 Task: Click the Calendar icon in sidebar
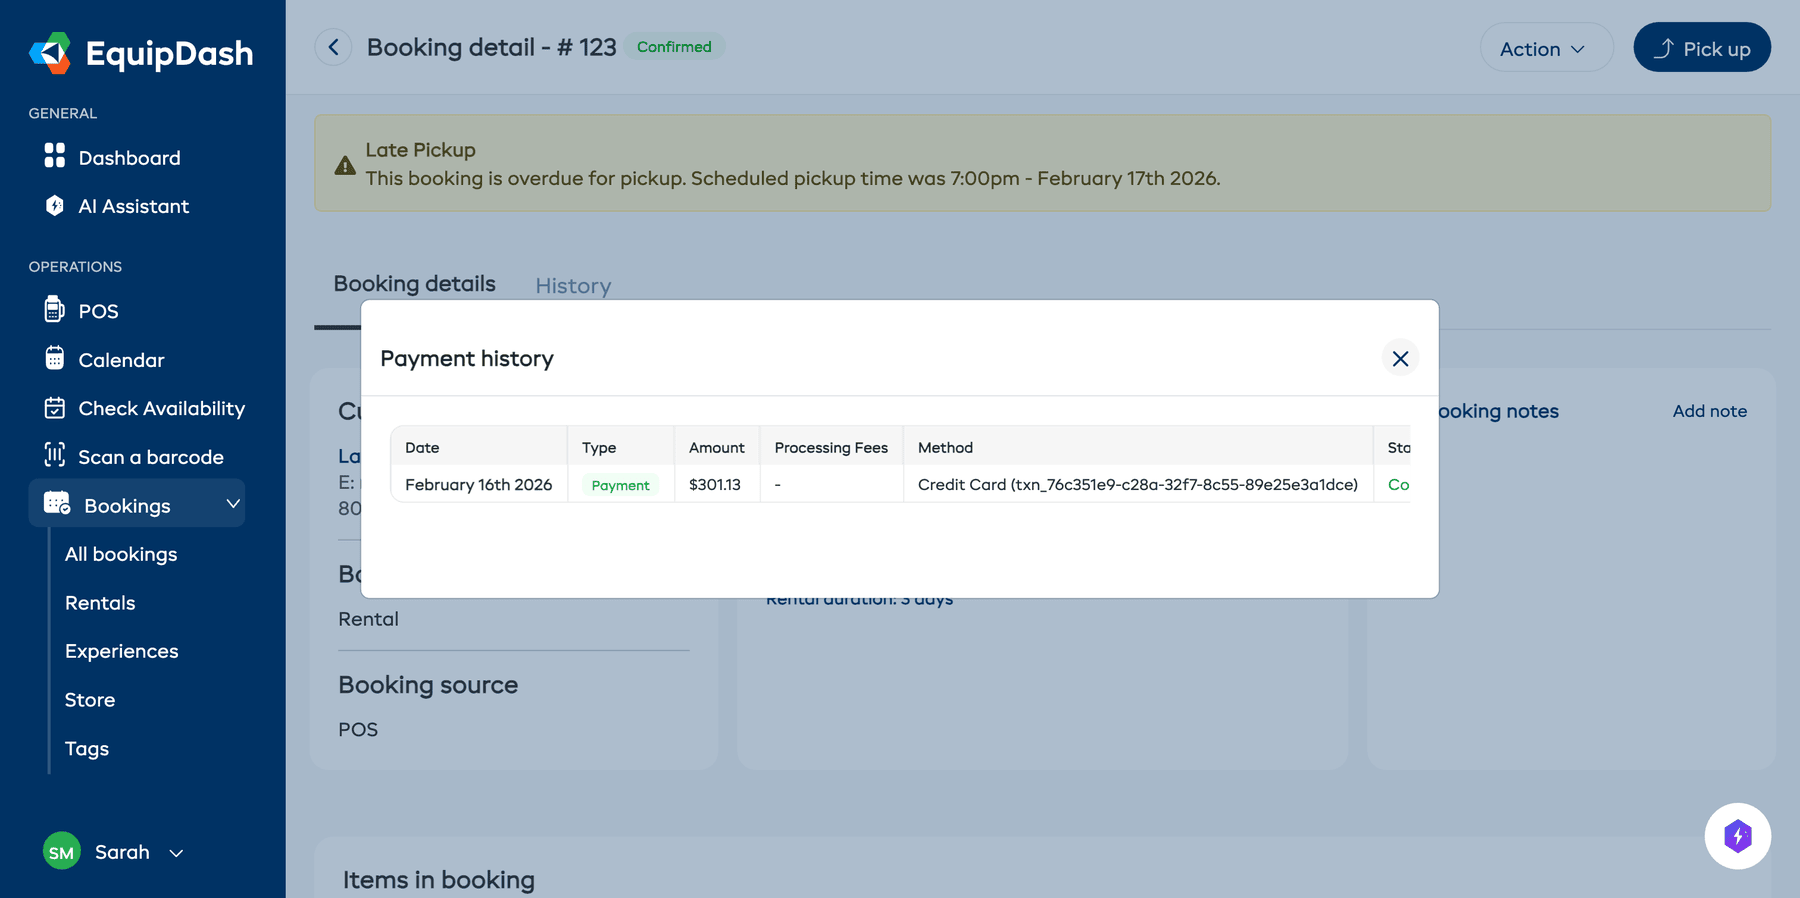click(x=55, y=358)
